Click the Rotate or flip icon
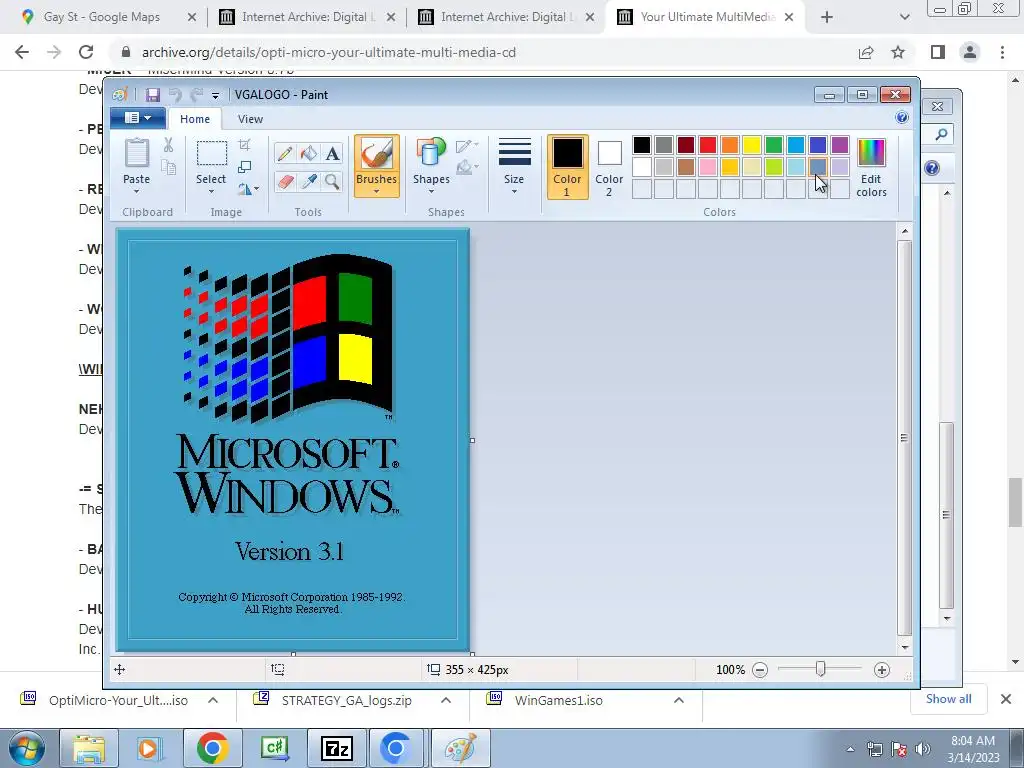This screenshot has height=768, width=1024. click(x=248, y=189)
